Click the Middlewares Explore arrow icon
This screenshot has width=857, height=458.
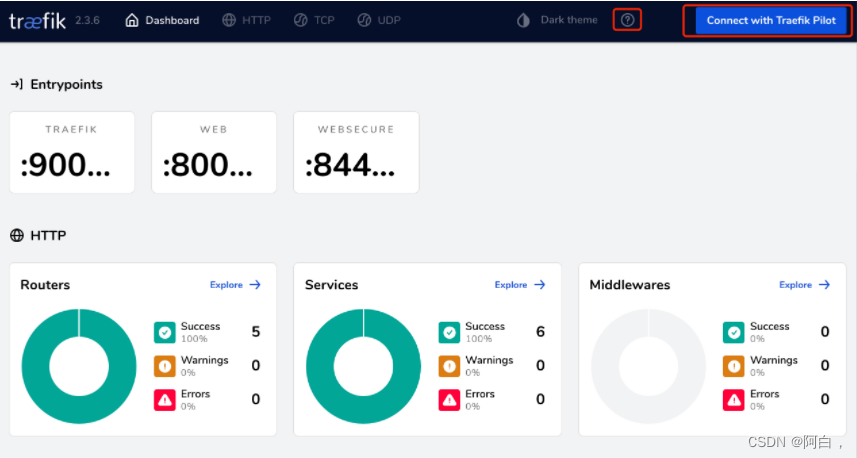click(825, 285)
